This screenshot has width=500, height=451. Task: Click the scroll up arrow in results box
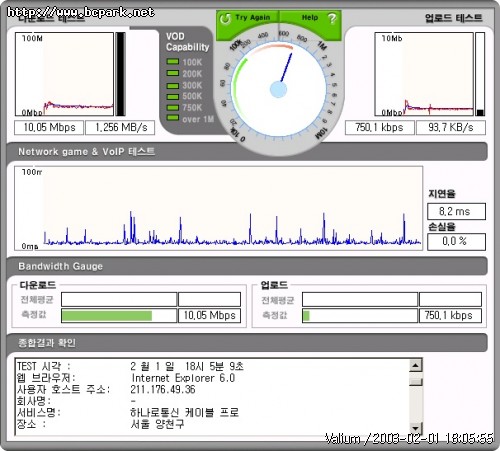tap(416, 365)
